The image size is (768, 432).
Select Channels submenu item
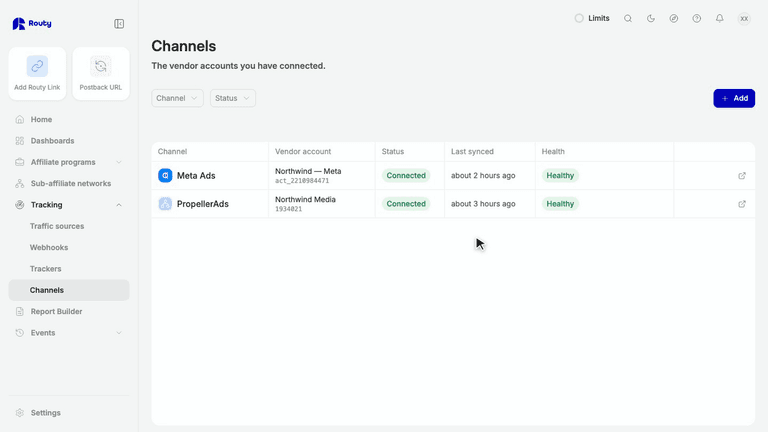tap(69, 290)
